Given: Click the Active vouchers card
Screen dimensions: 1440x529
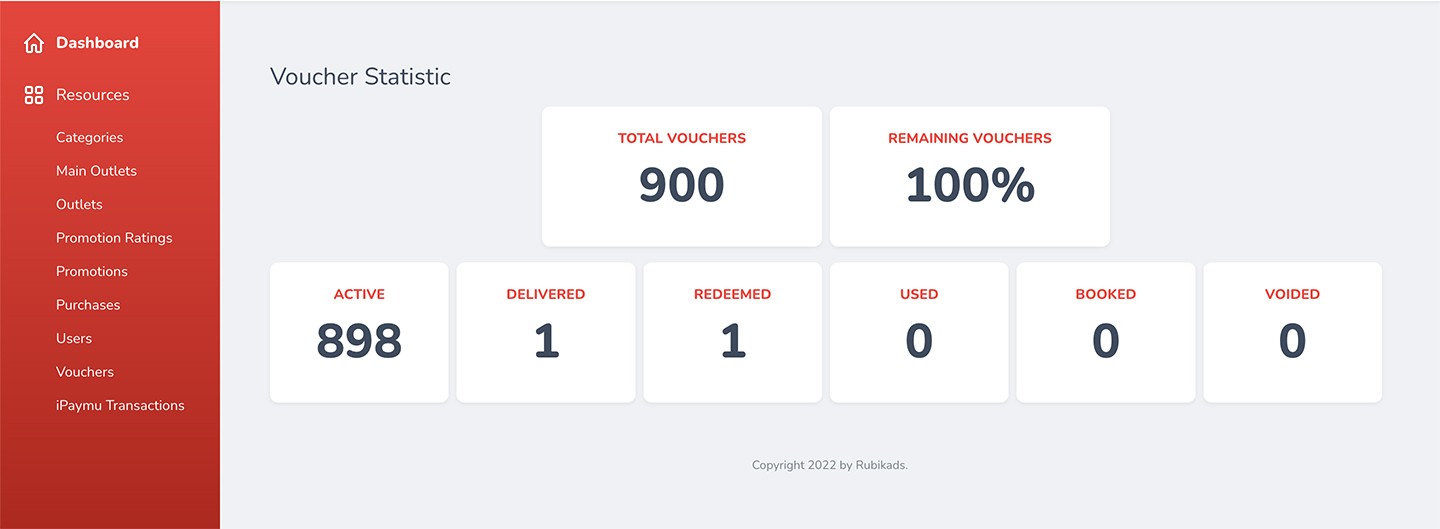Looking at the screenshot, I should (x=359, y=332).
